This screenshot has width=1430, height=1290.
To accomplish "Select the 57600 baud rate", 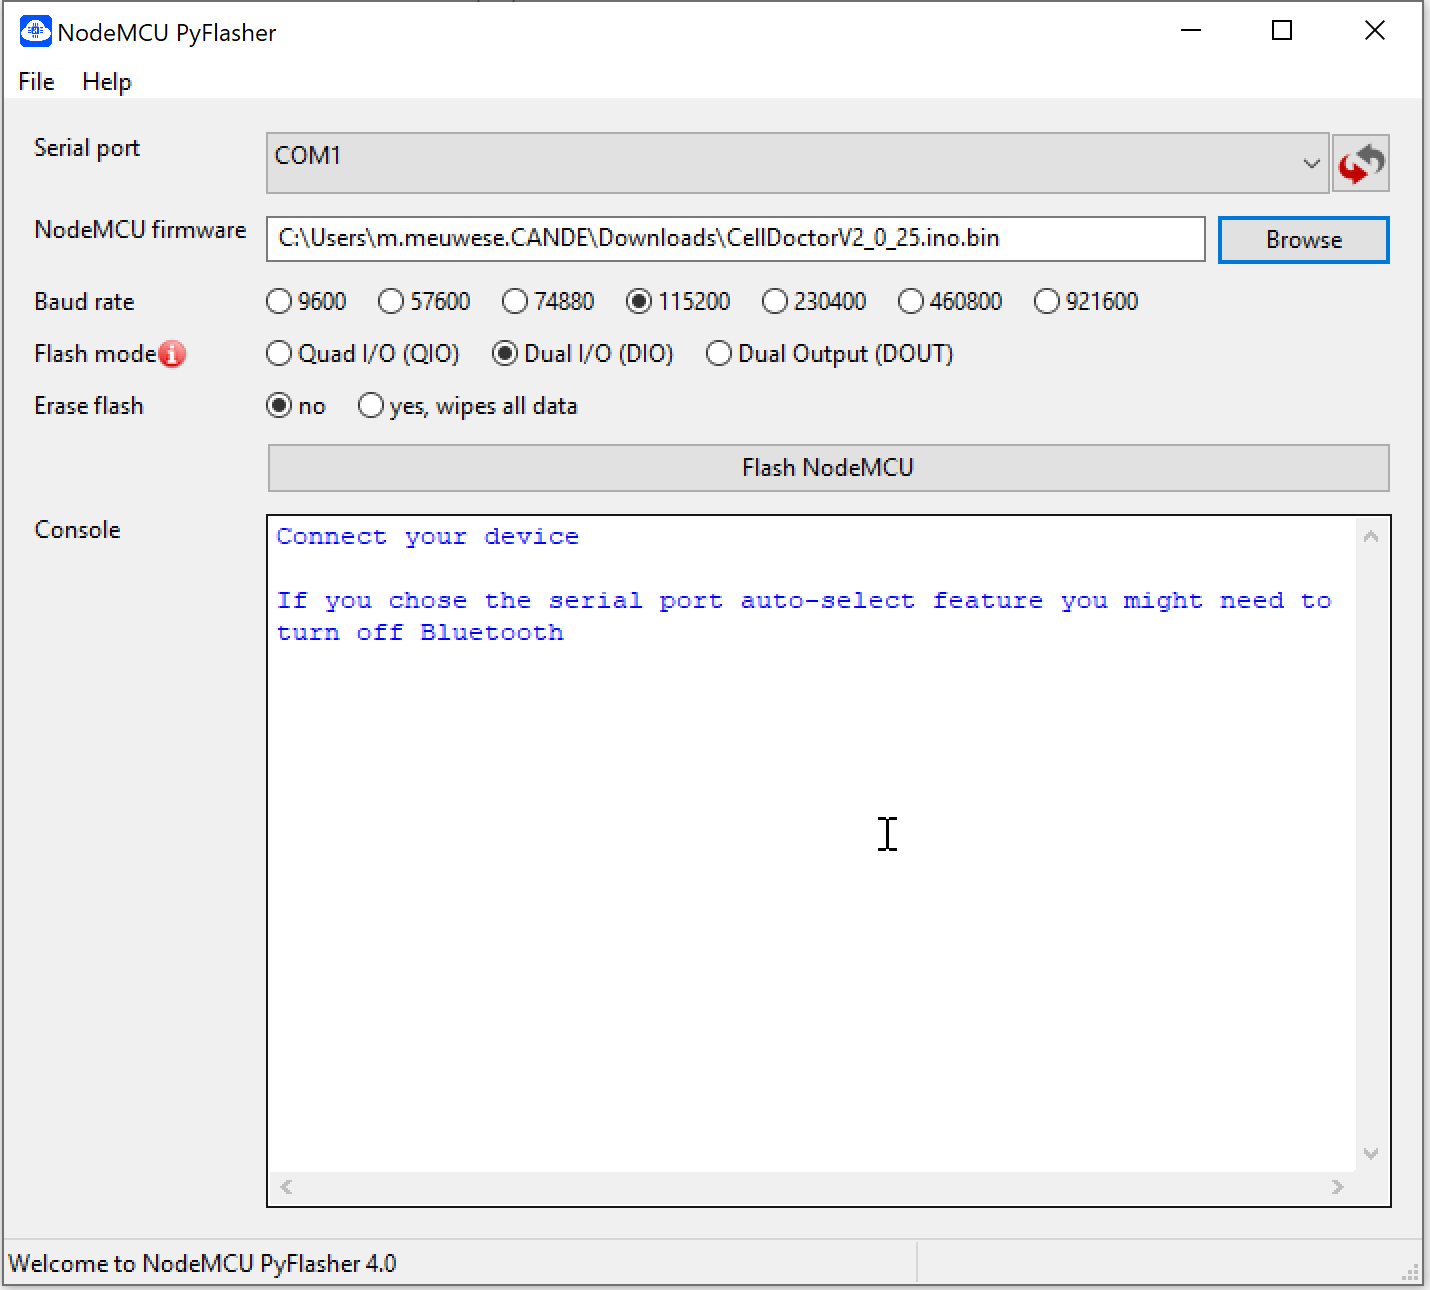I will pyautogui.click(x=424, y=301).
